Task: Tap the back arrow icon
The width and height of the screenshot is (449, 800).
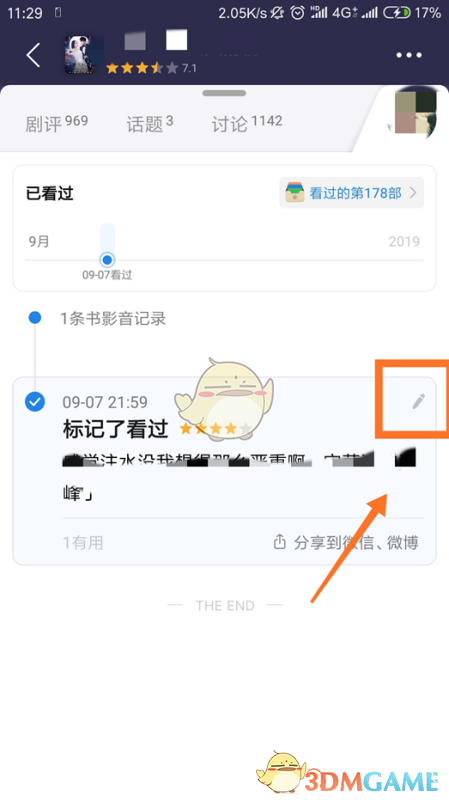Action: (x=33, y=55)
